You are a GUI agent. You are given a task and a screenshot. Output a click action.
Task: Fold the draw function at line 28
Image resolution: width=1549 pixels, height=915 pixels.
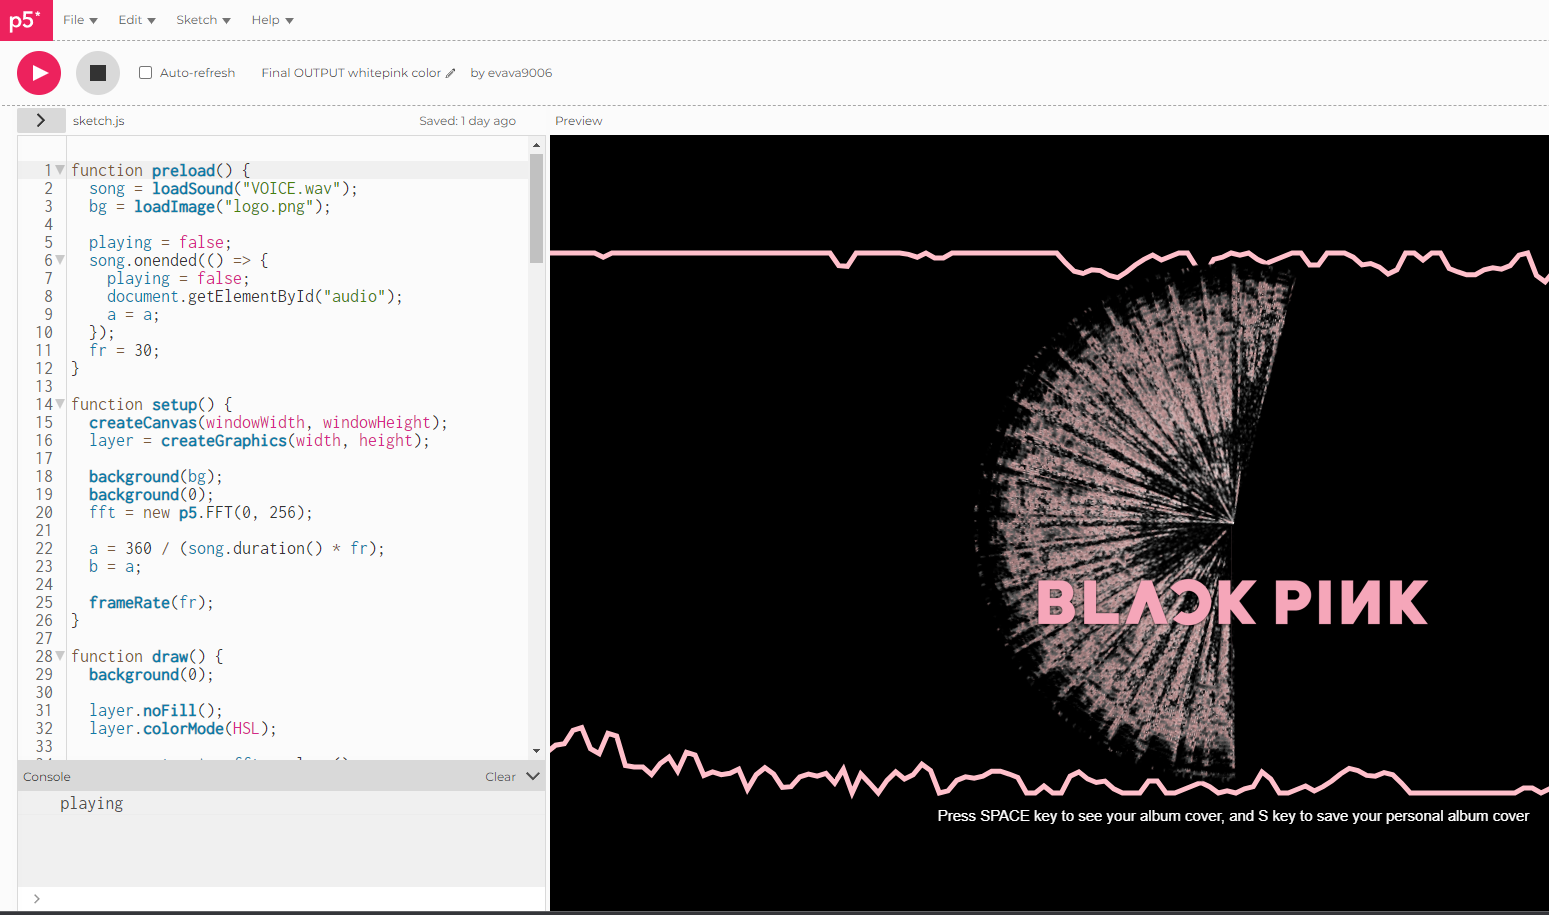point(60,656)
